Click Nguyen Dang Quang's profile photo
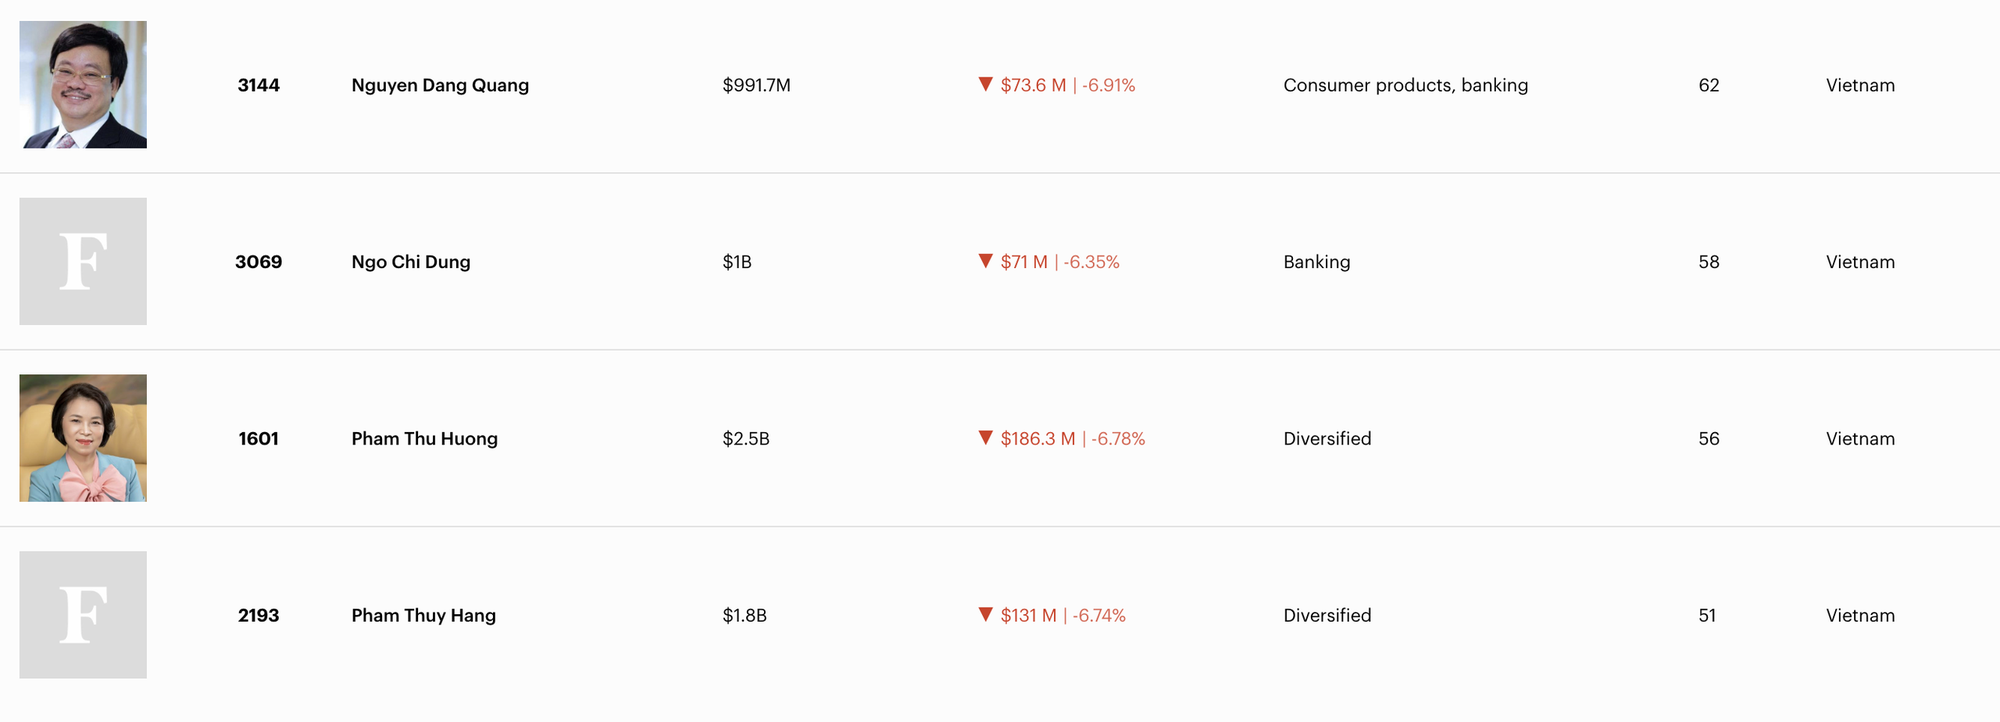2000x722 pixels. tap(83, 85)
